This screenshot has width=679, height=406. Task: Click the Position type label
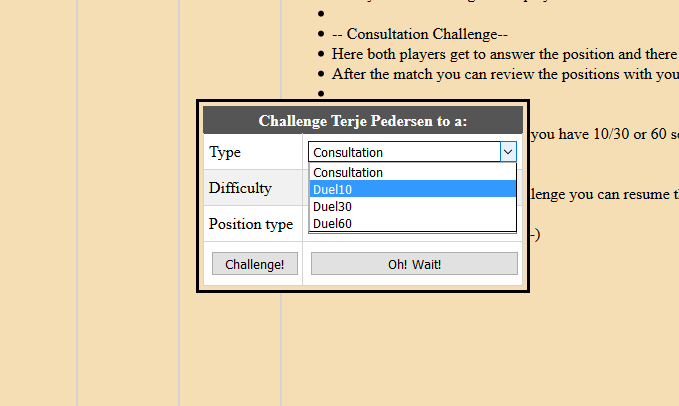point(251,224)
